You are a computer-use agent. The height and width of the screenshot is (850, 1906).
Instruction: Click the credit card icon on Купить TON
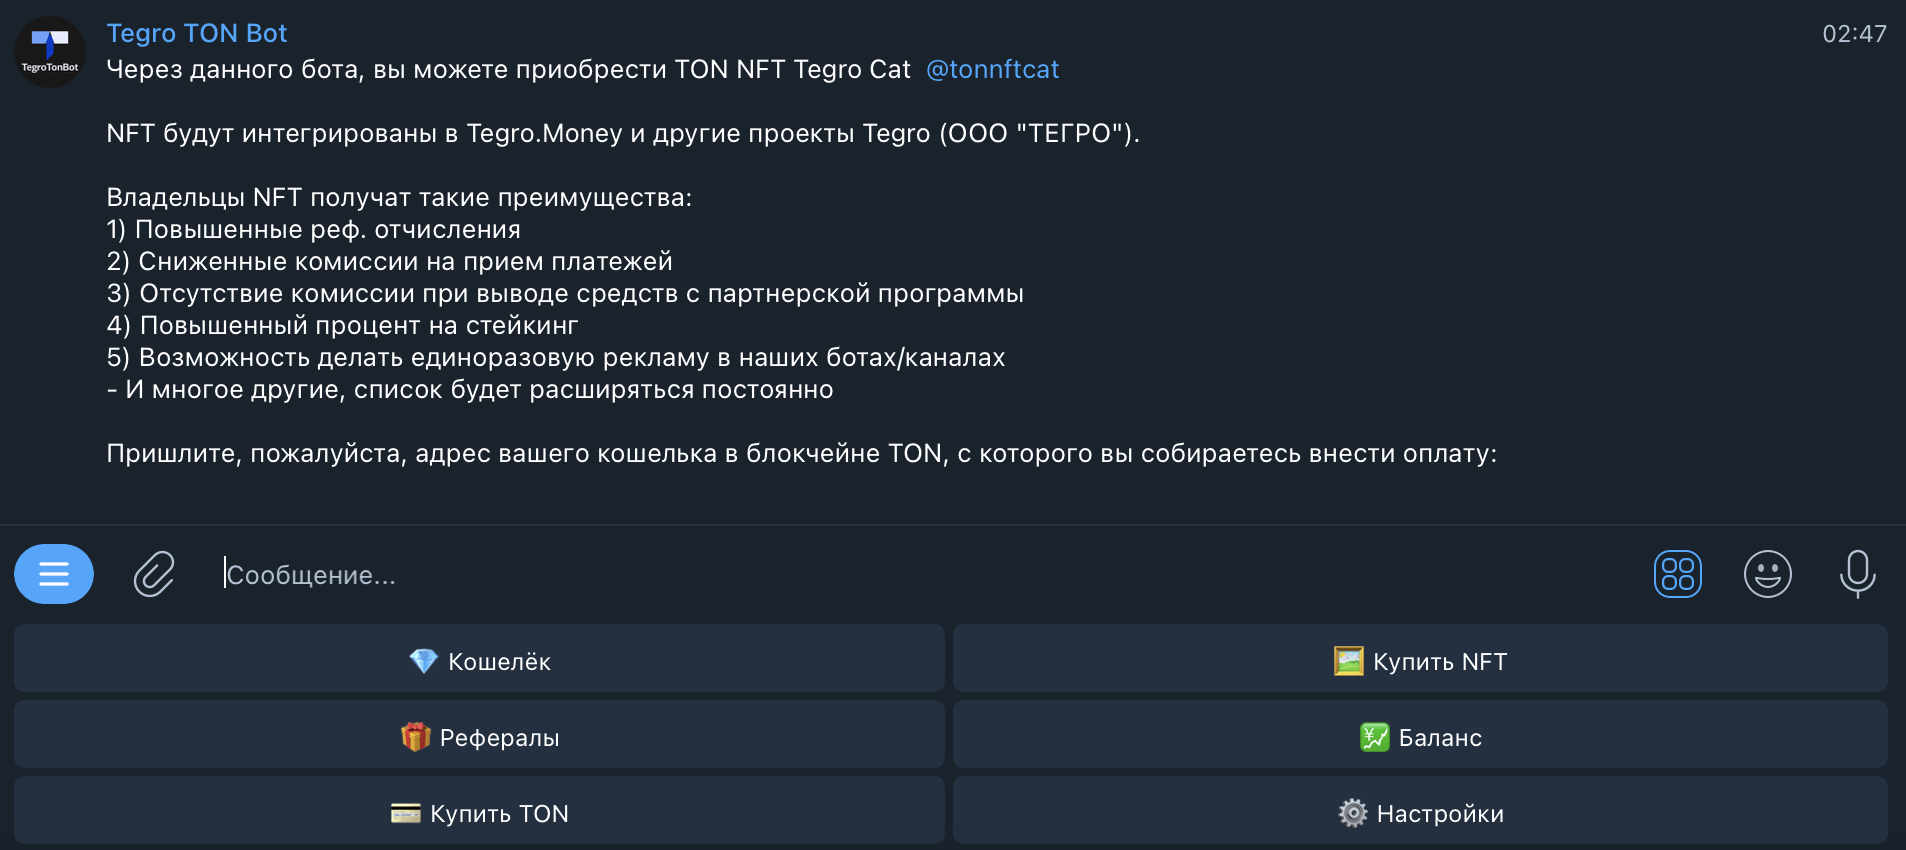(x=405, y=813)
